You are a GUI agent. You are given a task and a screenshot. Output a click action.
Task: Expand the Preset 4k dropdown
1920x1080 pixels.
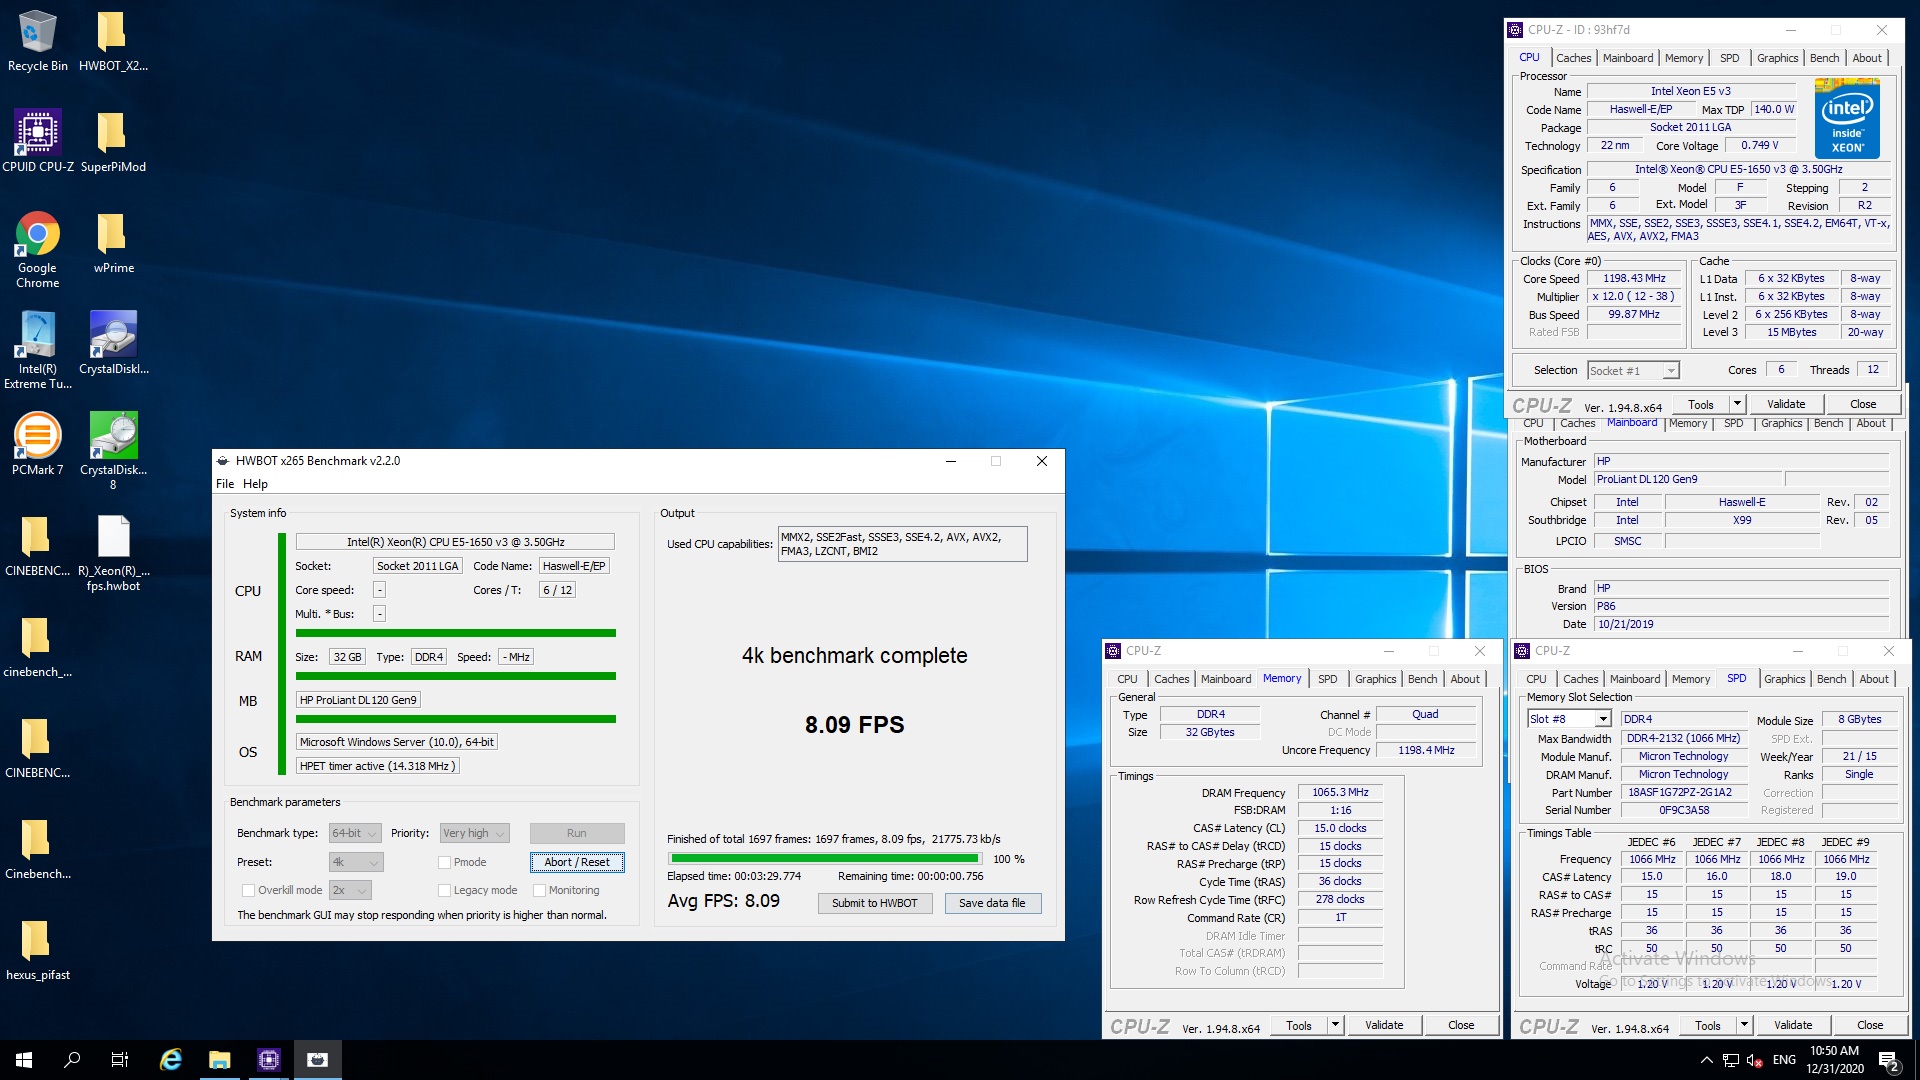click(356, 862)
